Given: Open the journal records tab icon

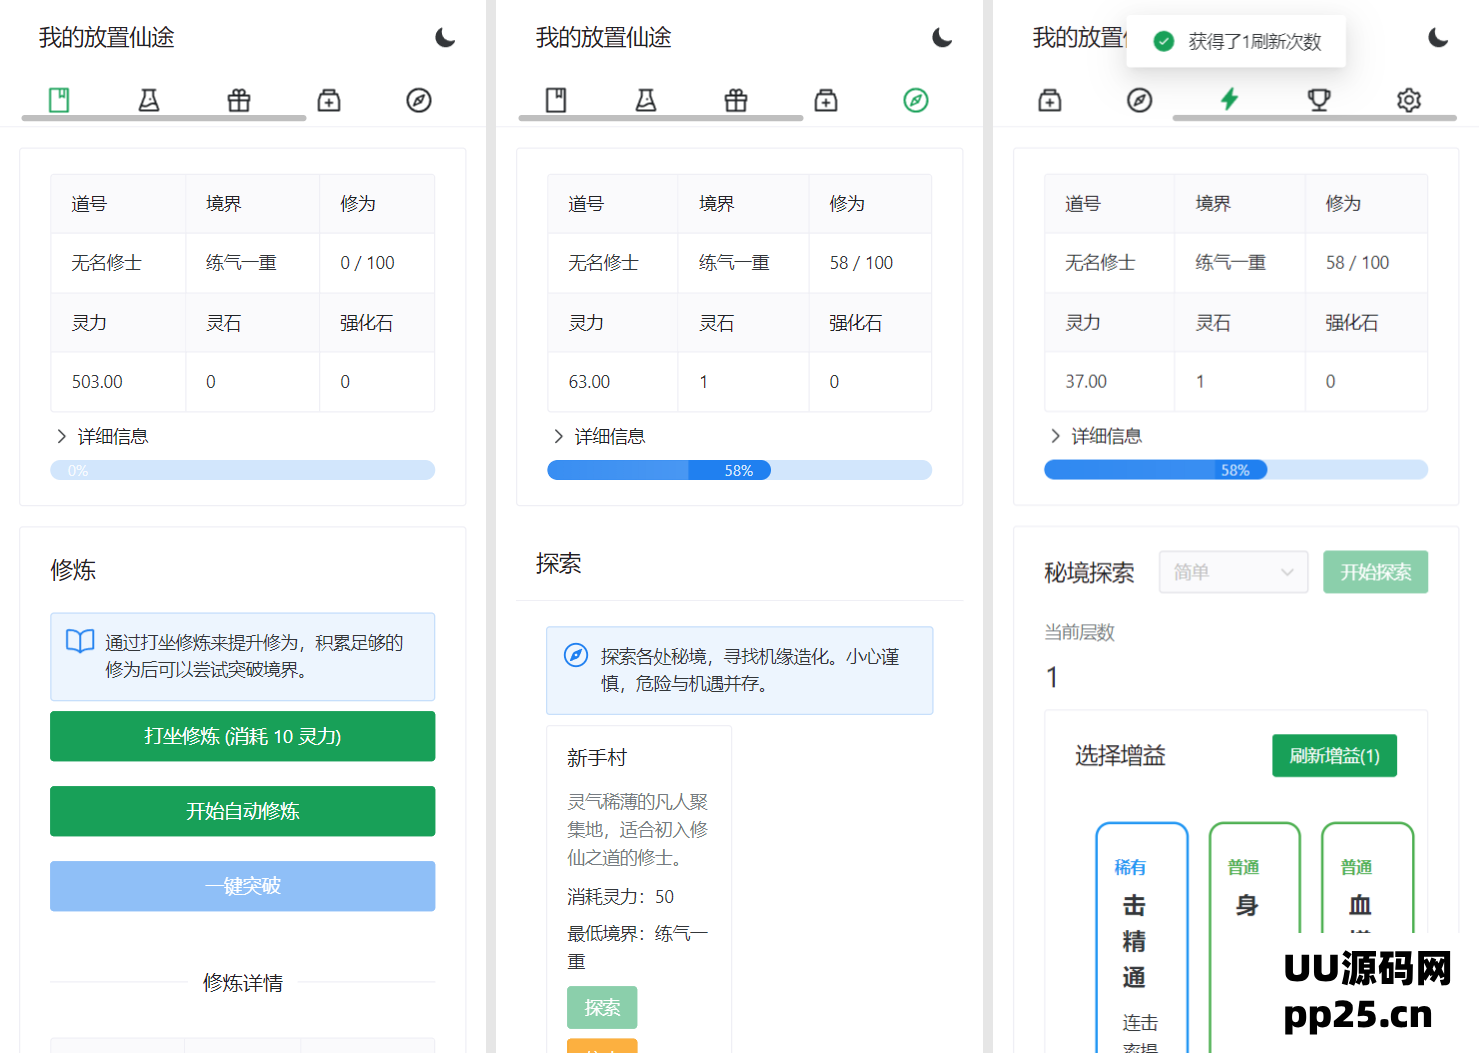Looking at the screenshot, I should point(58,99).
